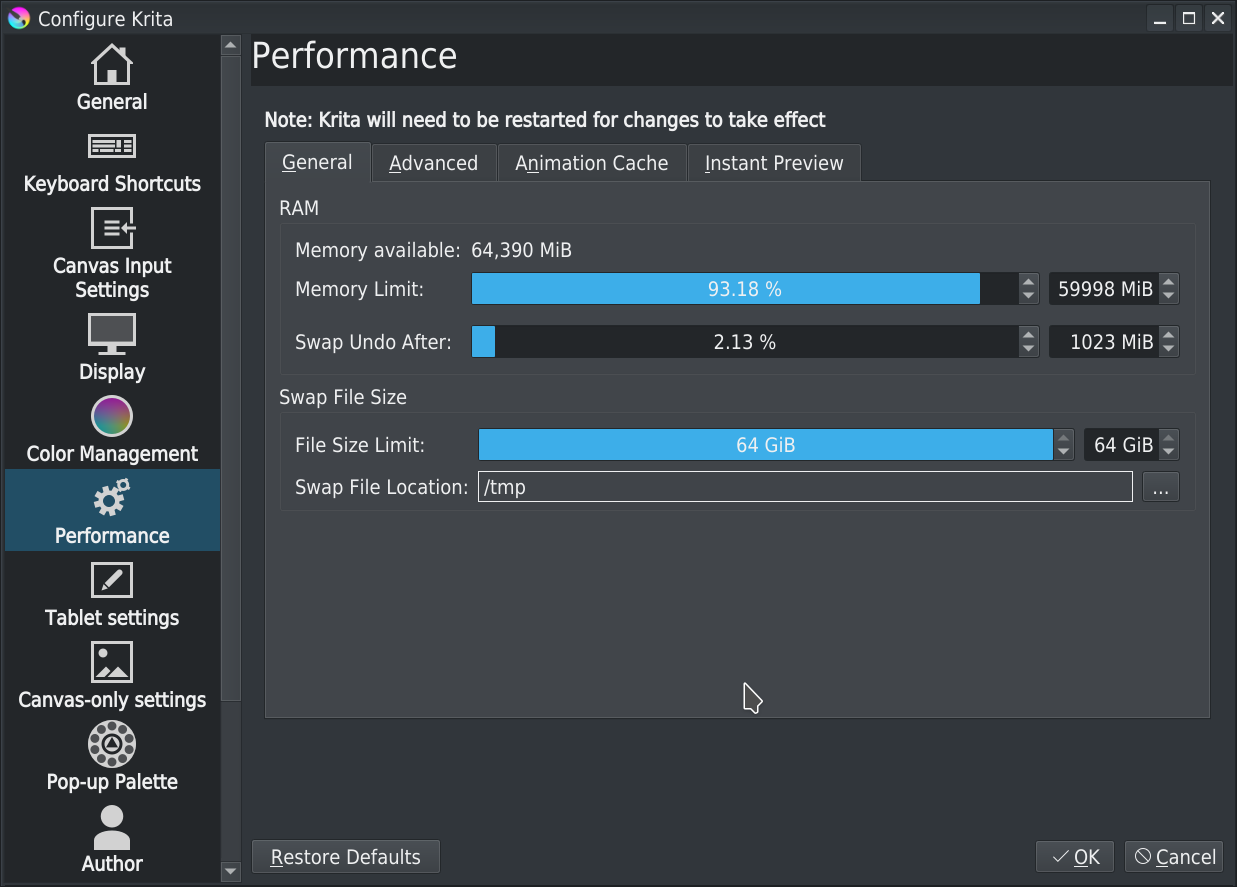
Task: Increase File Size Limit GiB spinbox
Action: coord(1168,437)
